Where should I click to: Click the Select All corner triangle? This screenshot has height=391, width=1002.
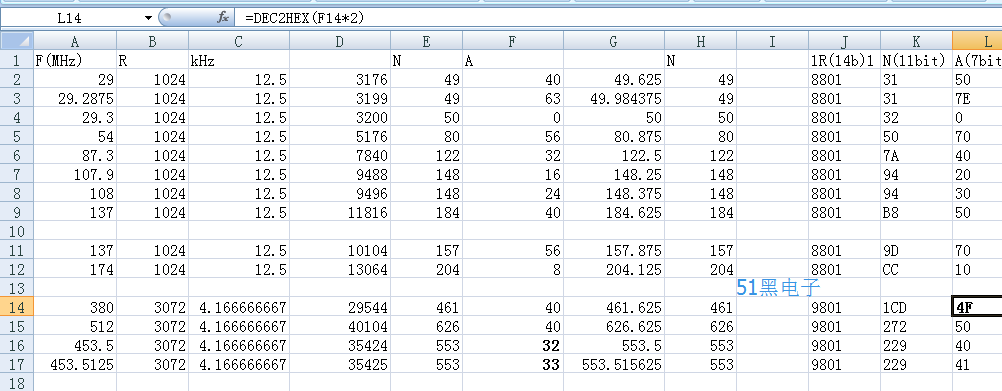16,42
